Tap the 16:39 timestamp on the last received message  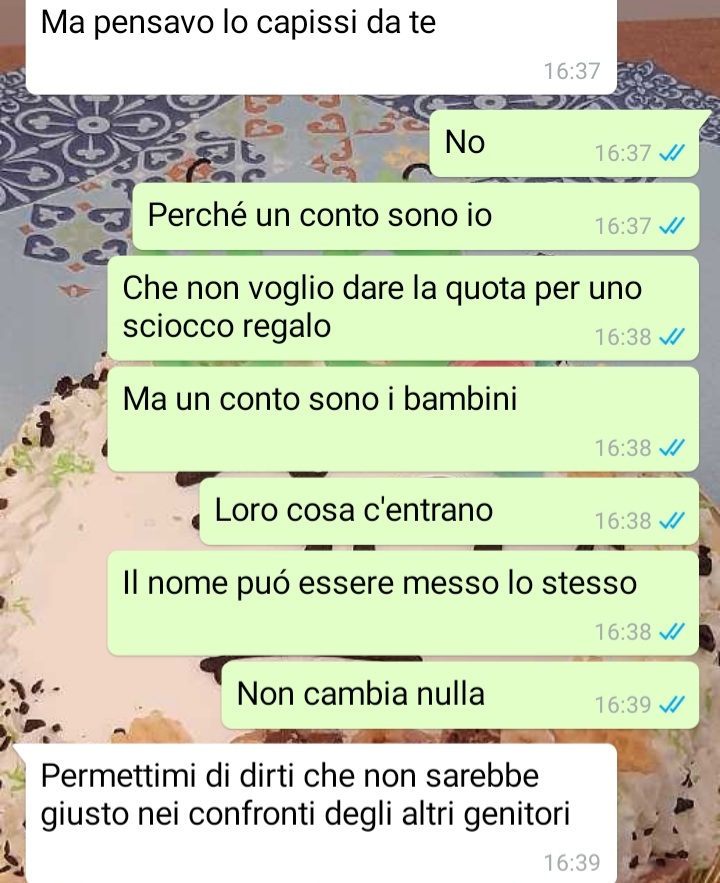click(x=572, y=863)
